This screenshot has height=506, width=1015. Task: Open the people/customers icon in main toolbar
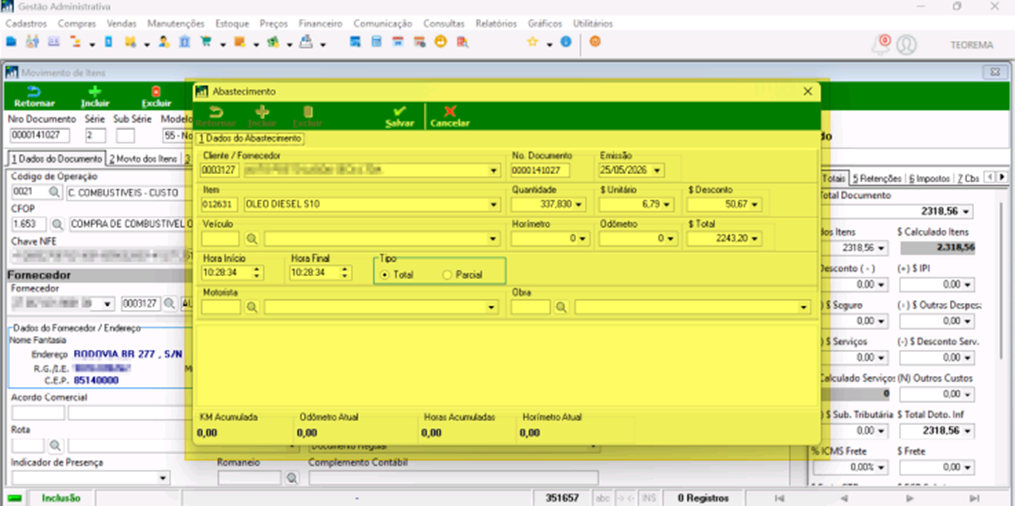32,42
